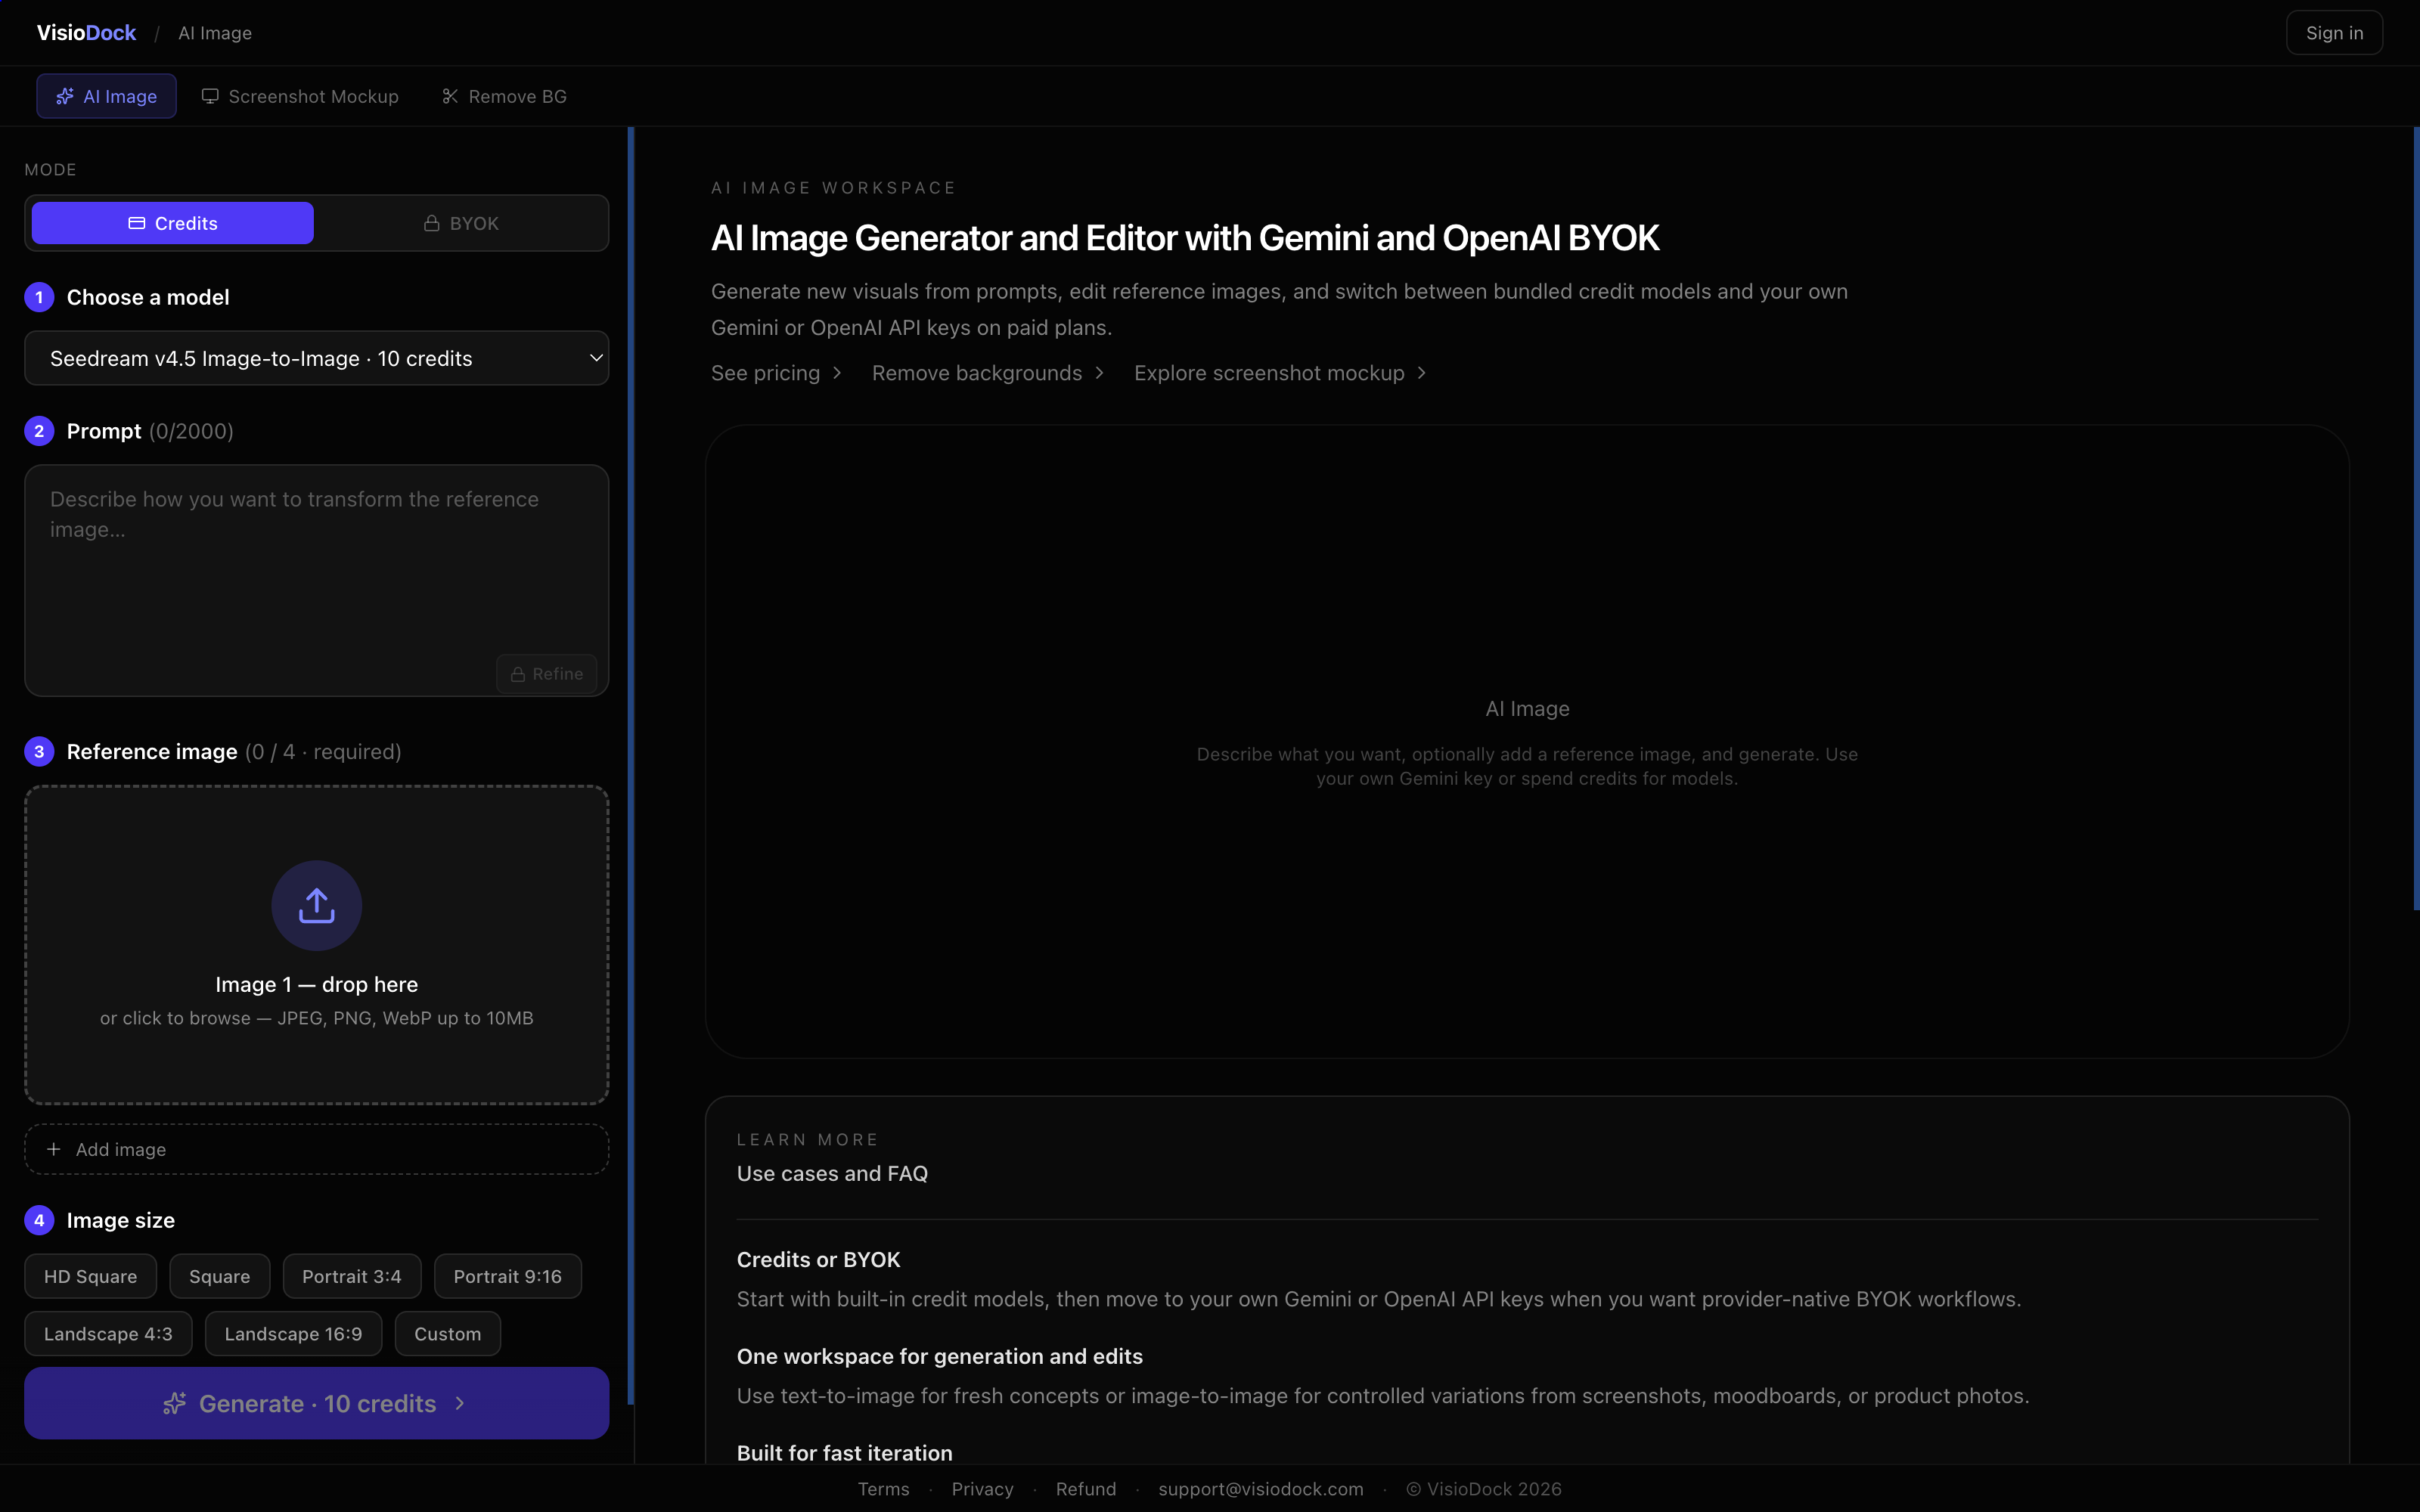The height and width of the screenshot is (1512, 2420).
Task: Click the '© VisioDock 2026' footer text
Action: click(x=1484, y=1489)
